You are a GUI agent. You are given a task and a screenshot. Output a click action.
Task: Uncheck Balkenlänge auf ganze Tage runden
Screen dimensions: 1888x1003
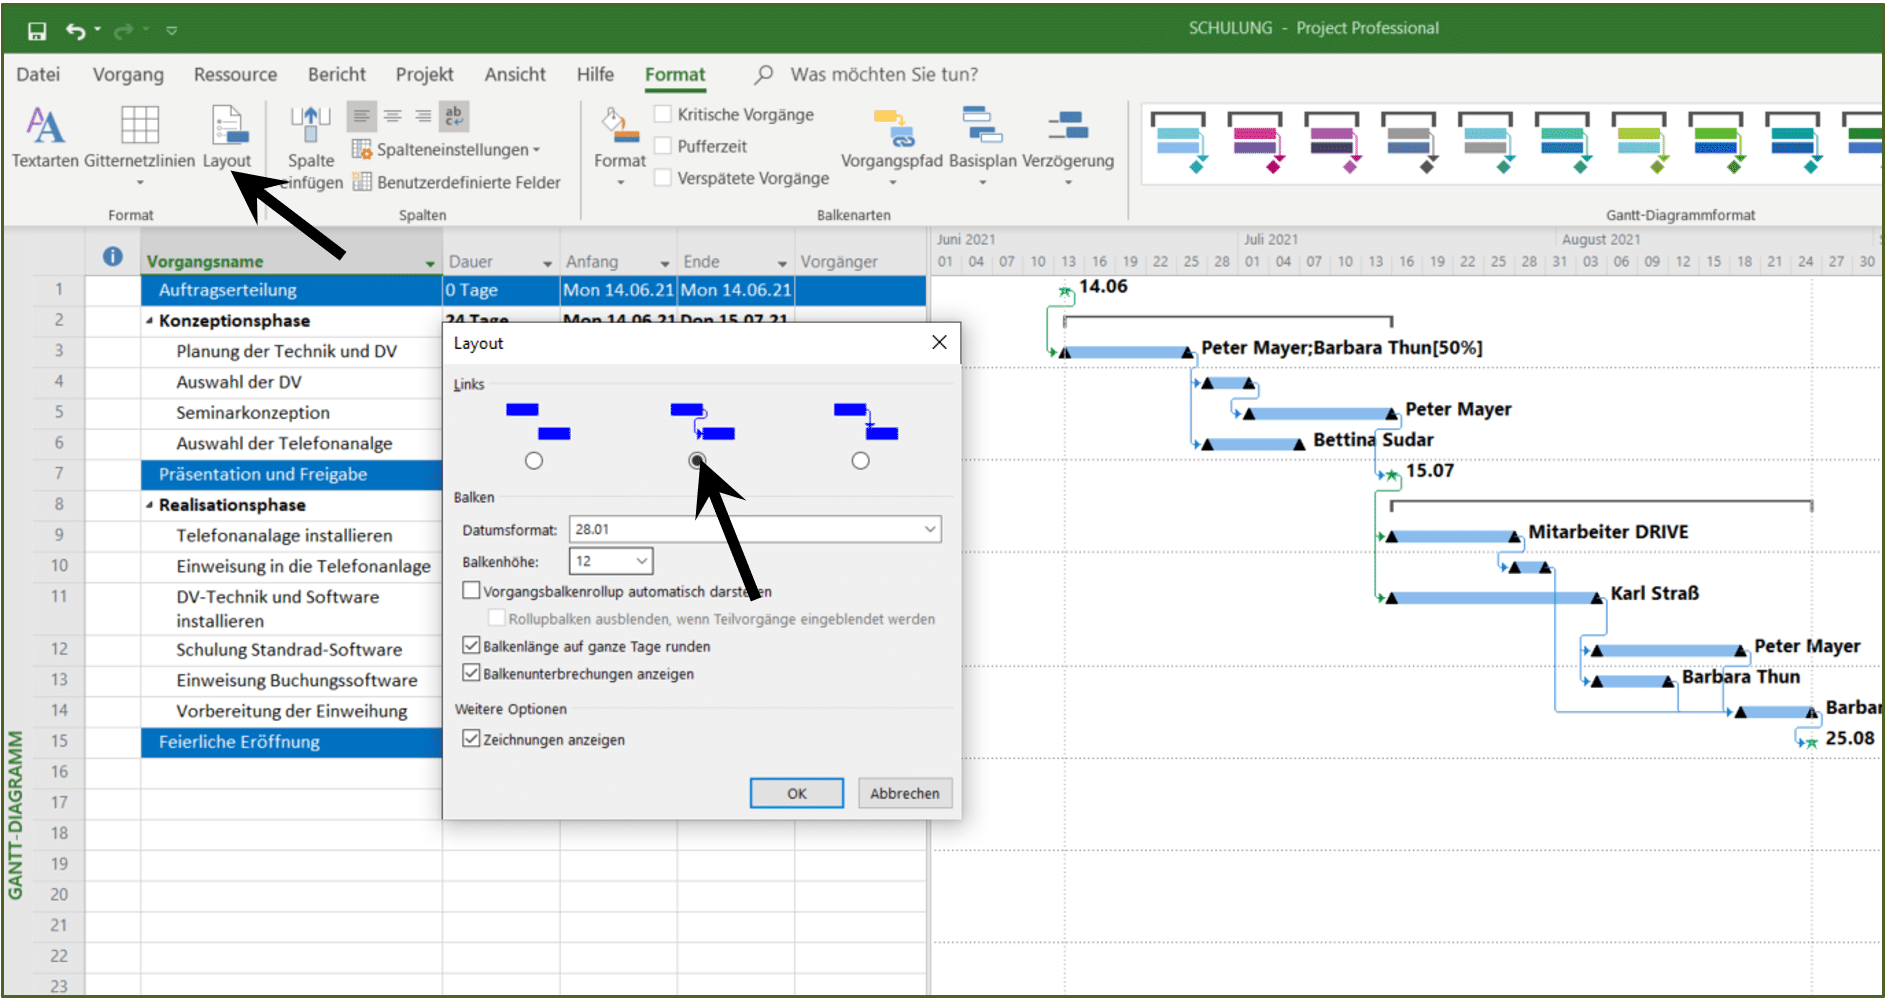tap(471, 645)
